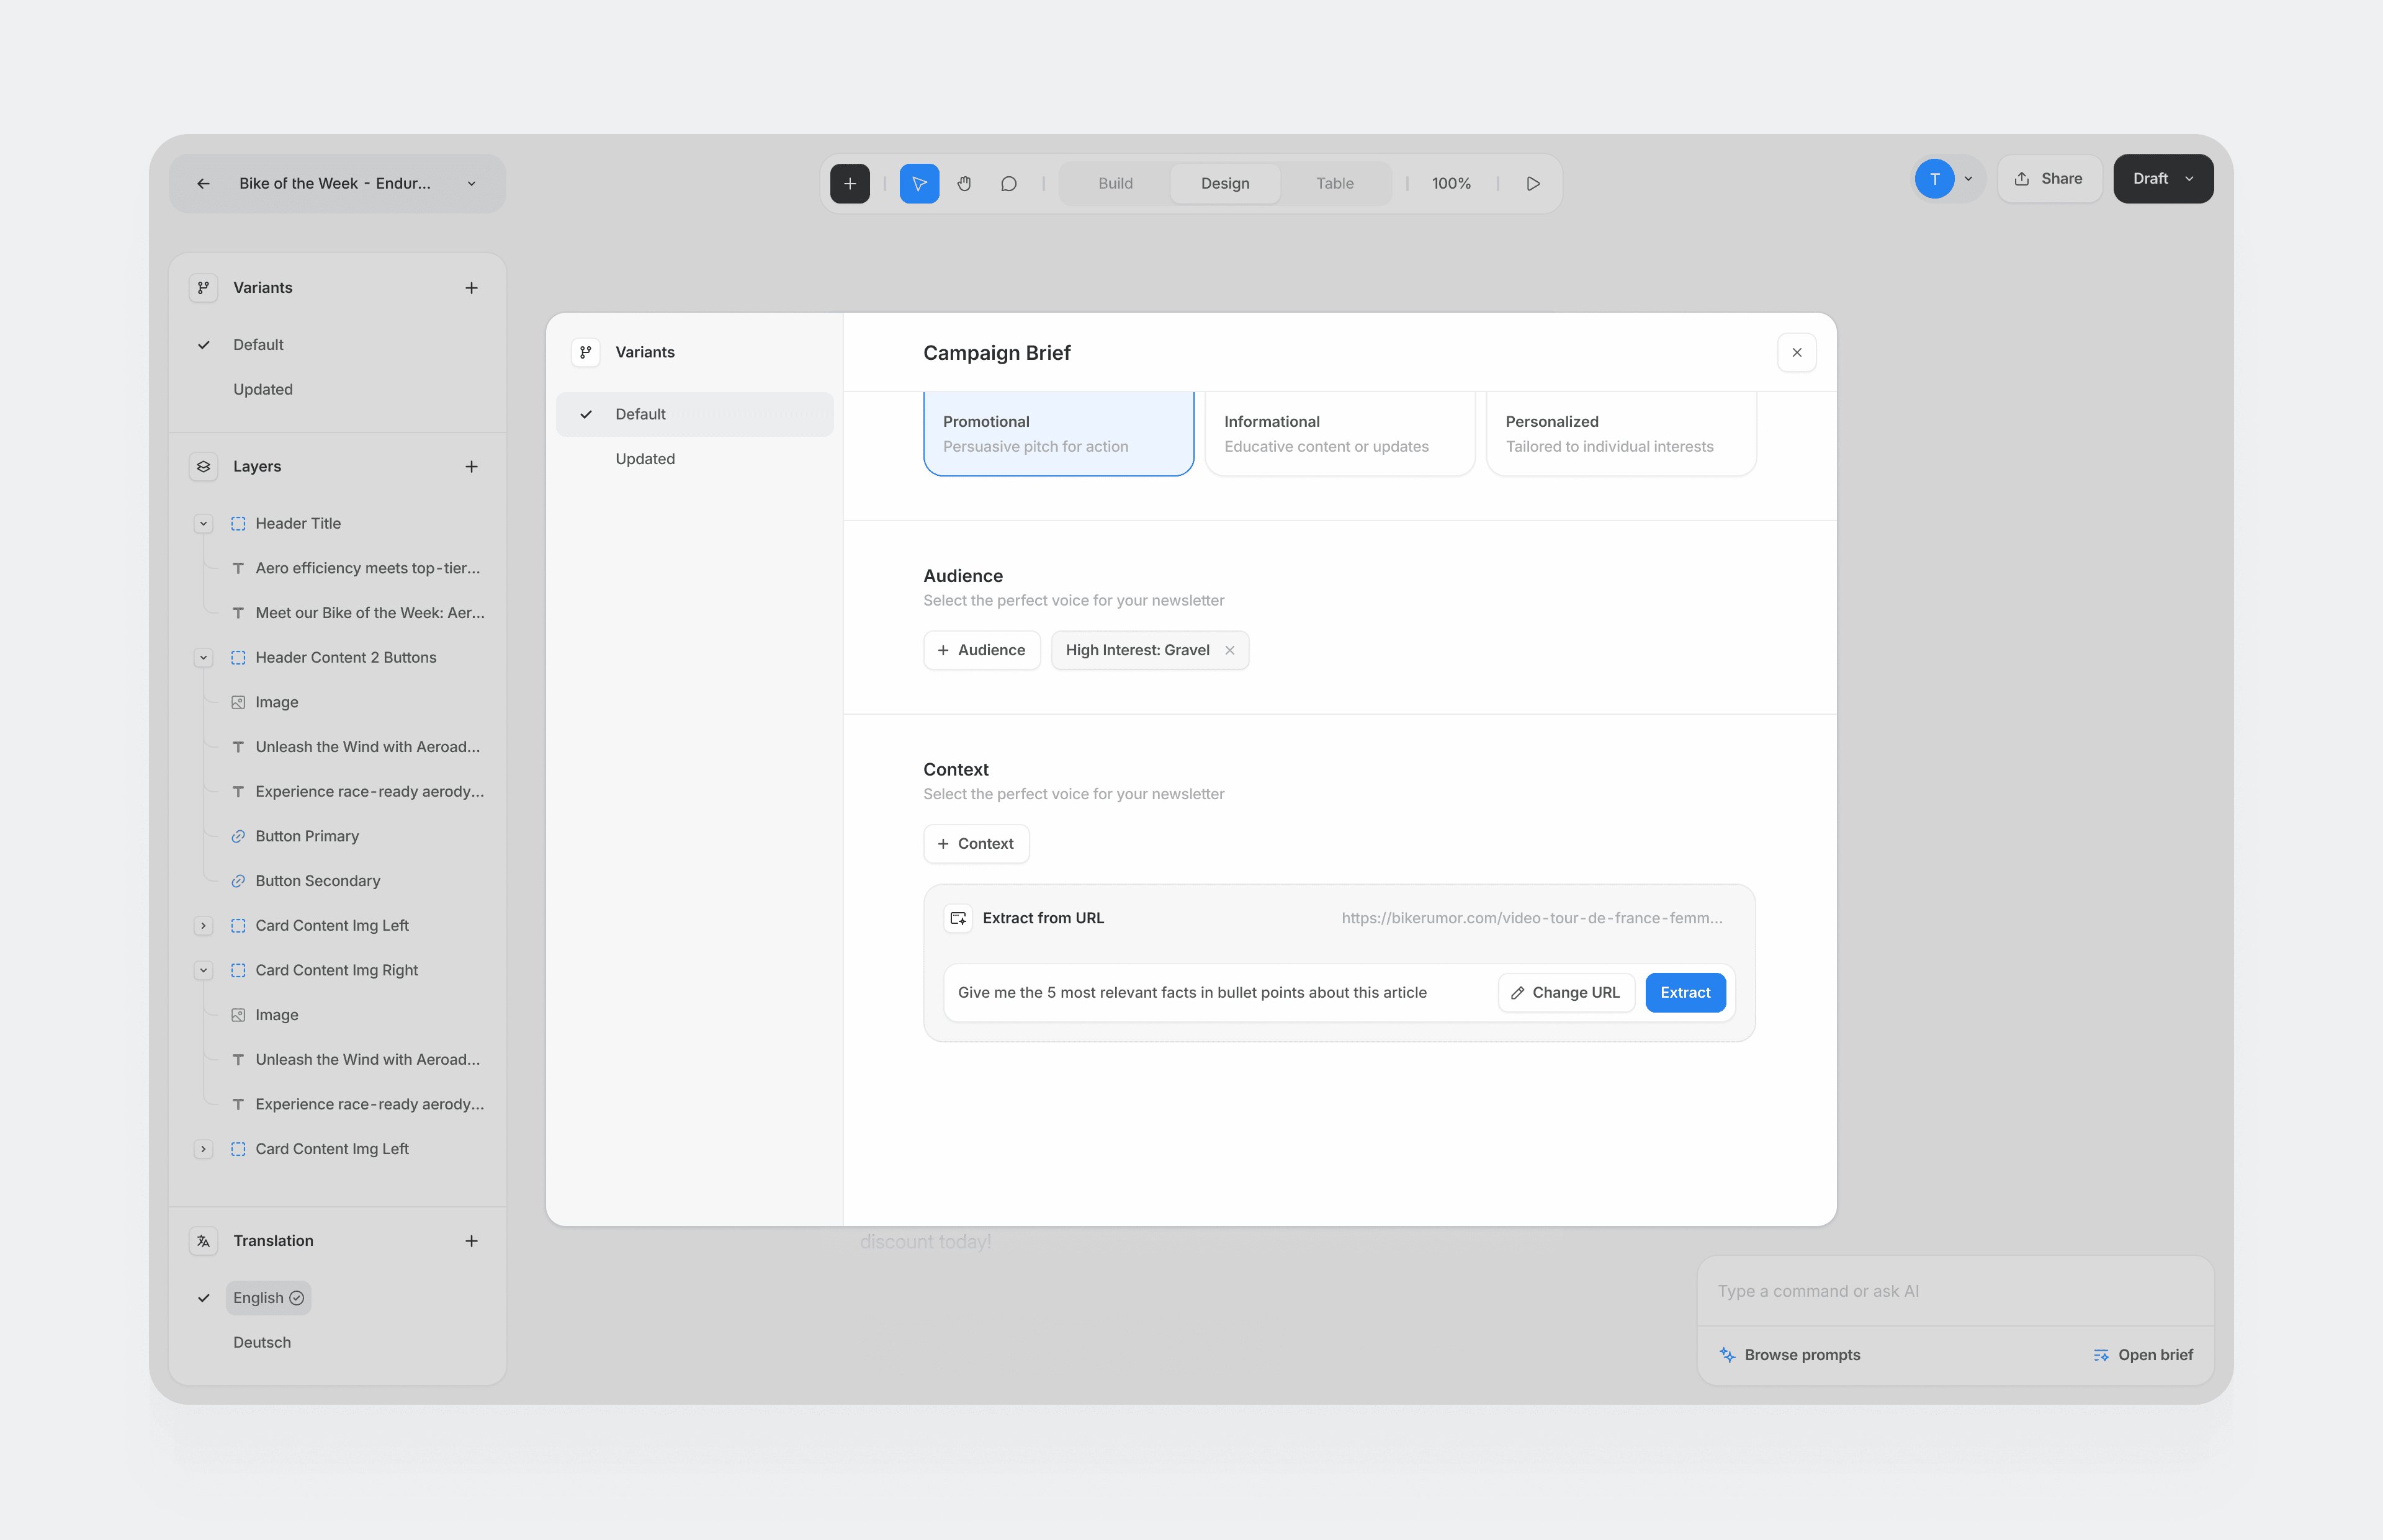Viewport: 2383px width, 1540px height.
Task: Switch to the Table tab
Action: [1334, 183]
